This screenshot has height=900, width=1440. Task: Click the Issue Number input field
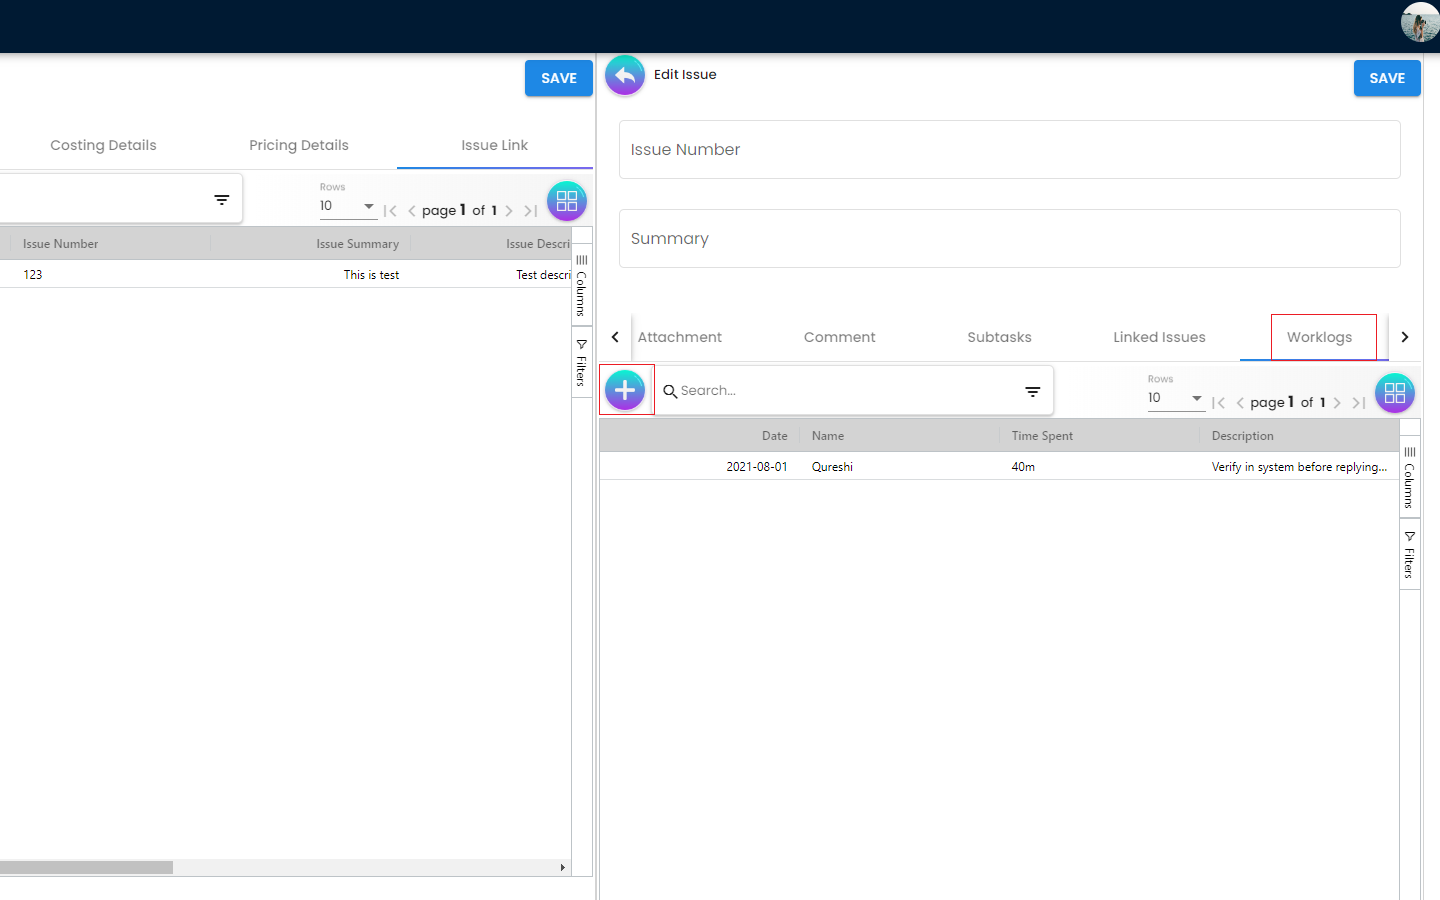click(1009, 150)
